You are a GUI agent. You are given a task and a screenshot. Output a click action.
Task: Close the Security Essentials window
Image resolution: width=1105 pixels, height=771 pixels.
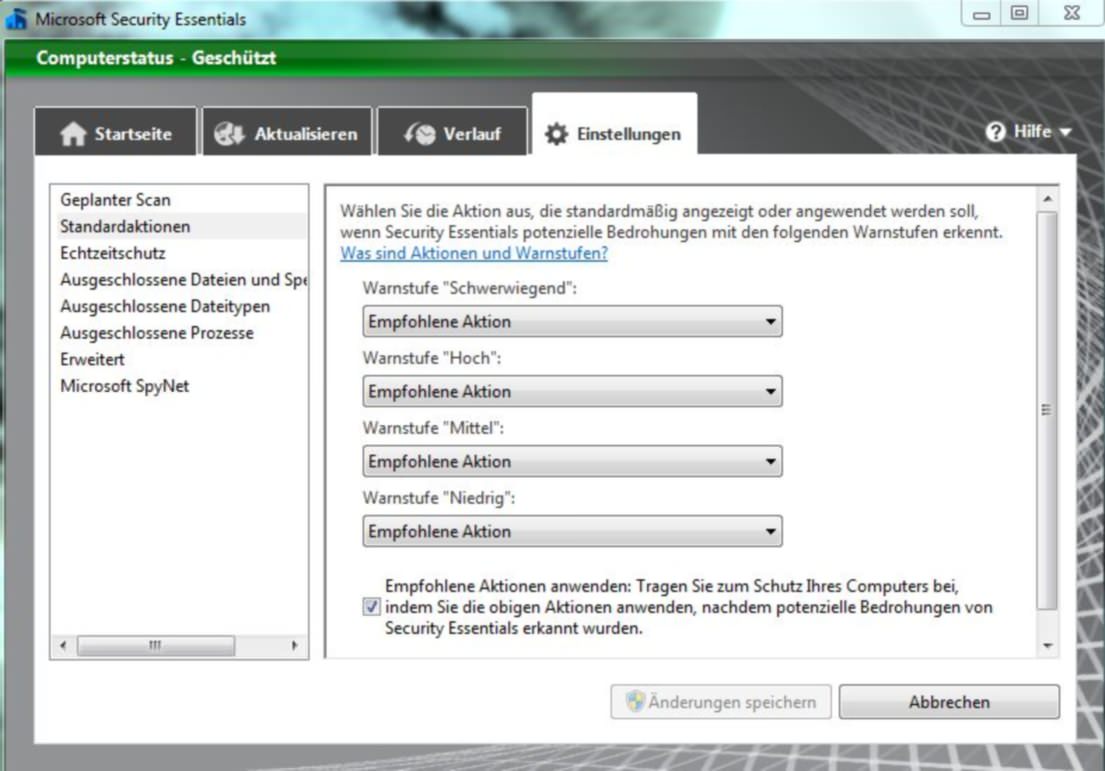coord(1071,13)
